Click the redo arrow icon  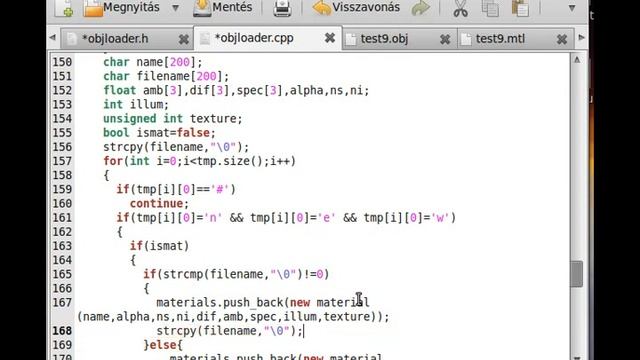(x=421, y=8)
